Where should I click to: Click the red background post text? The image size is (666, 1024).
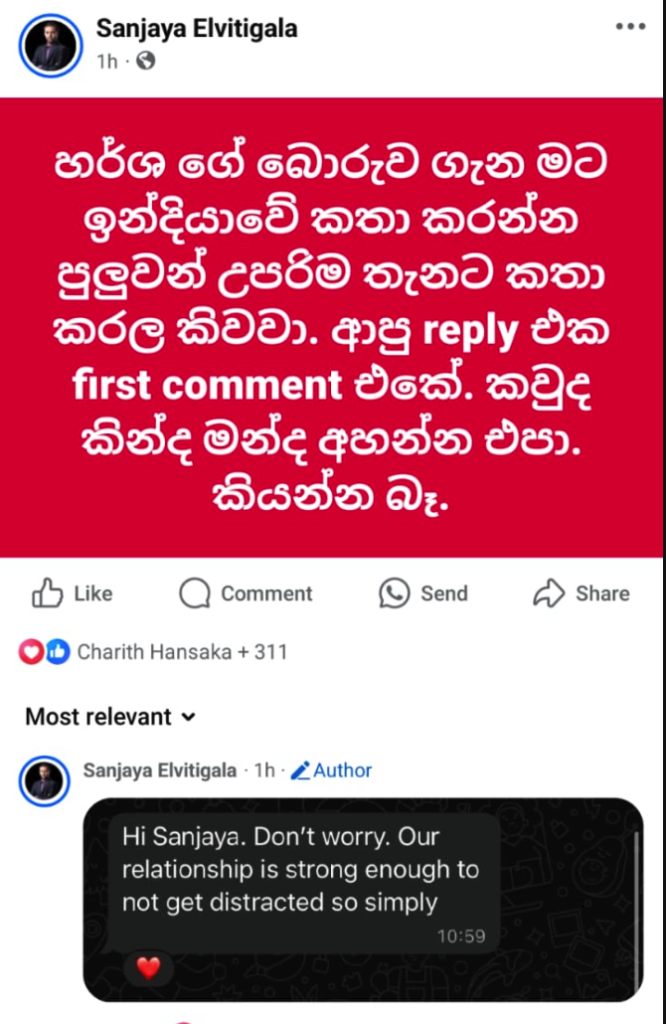pos(332,327)
